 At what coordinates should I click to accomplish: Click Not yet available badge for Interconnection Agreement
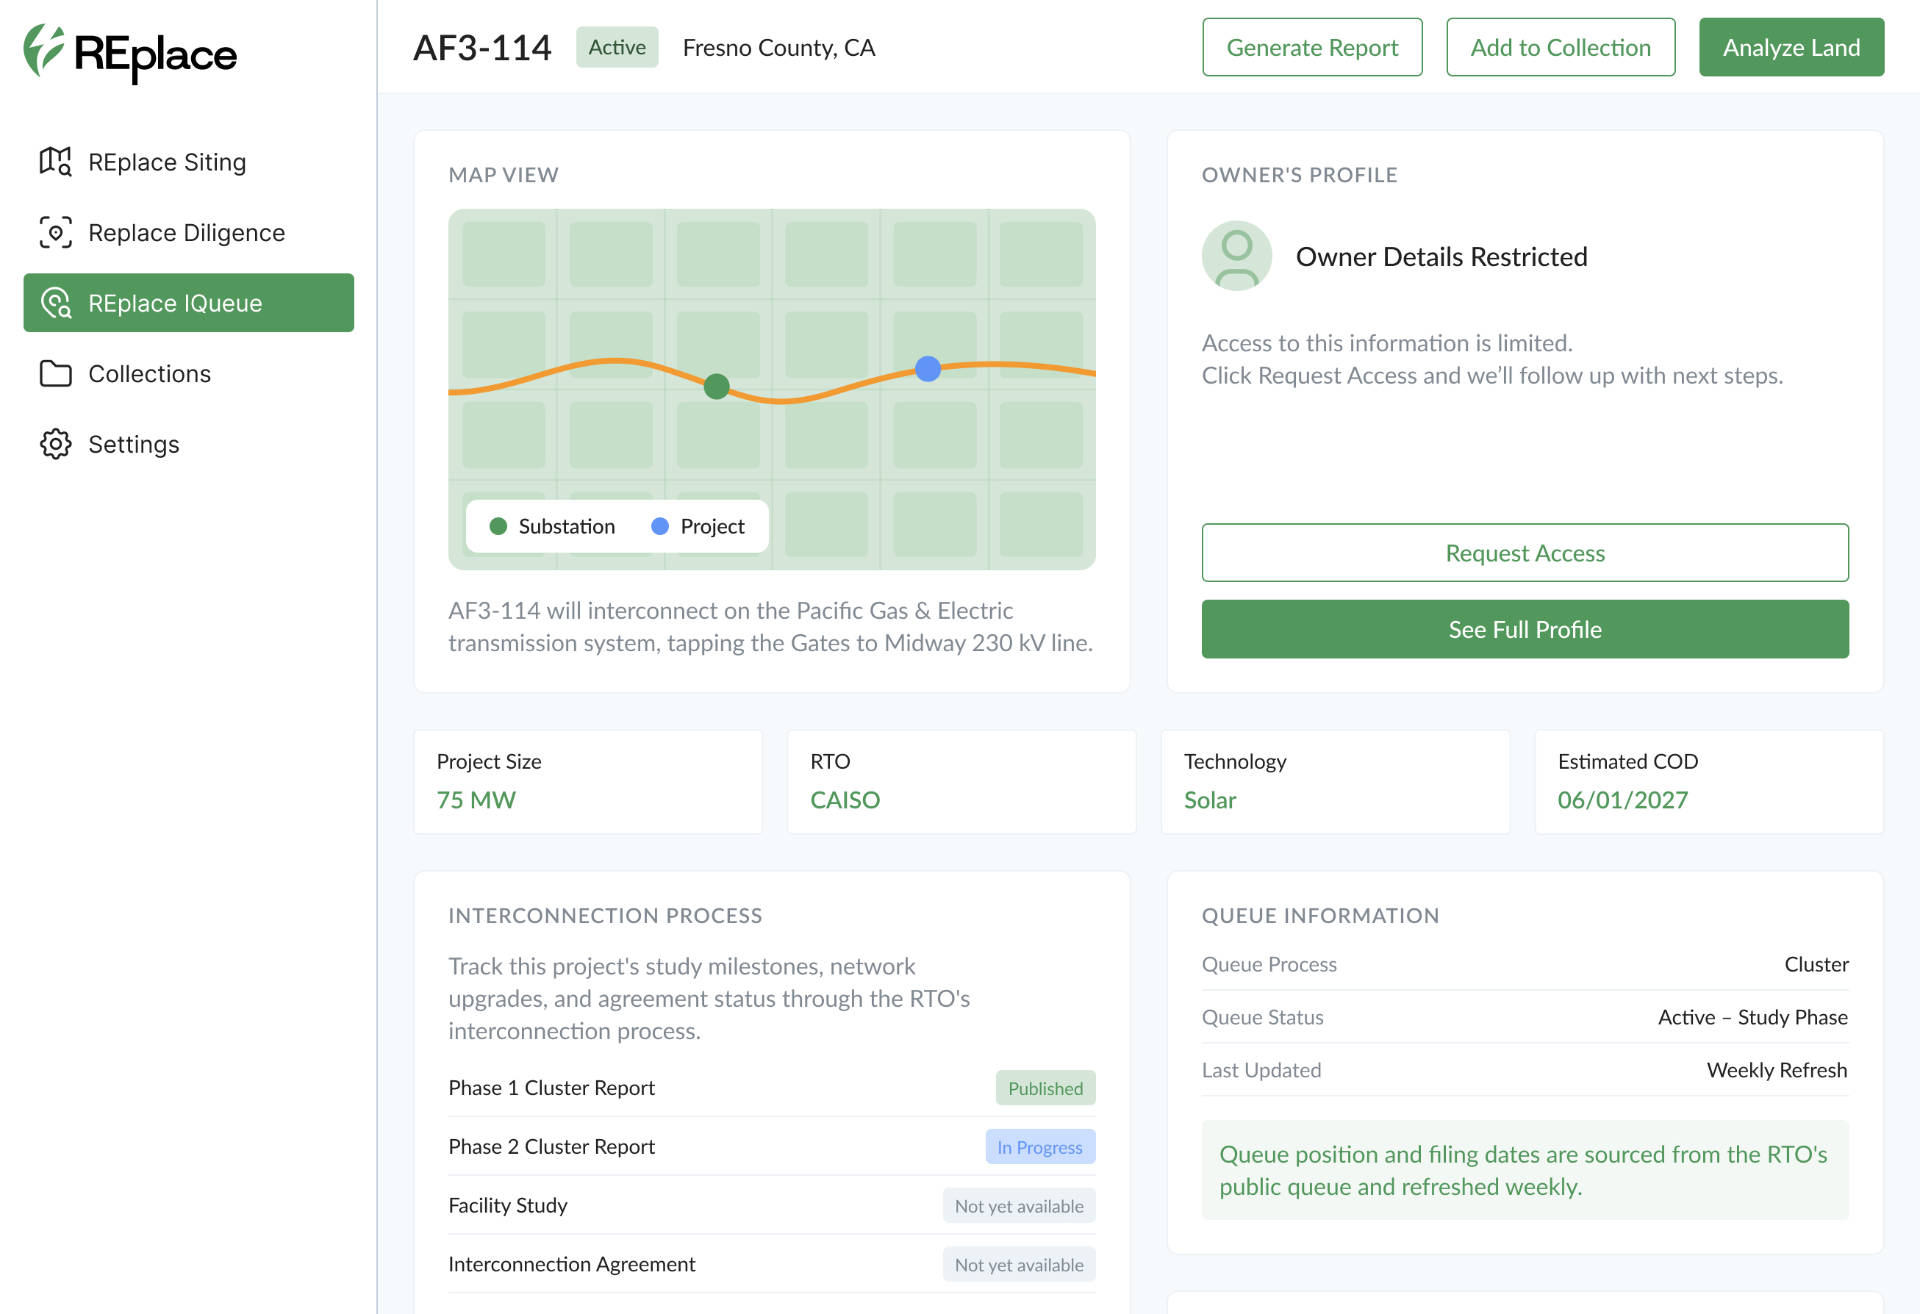(1019, 1265)
